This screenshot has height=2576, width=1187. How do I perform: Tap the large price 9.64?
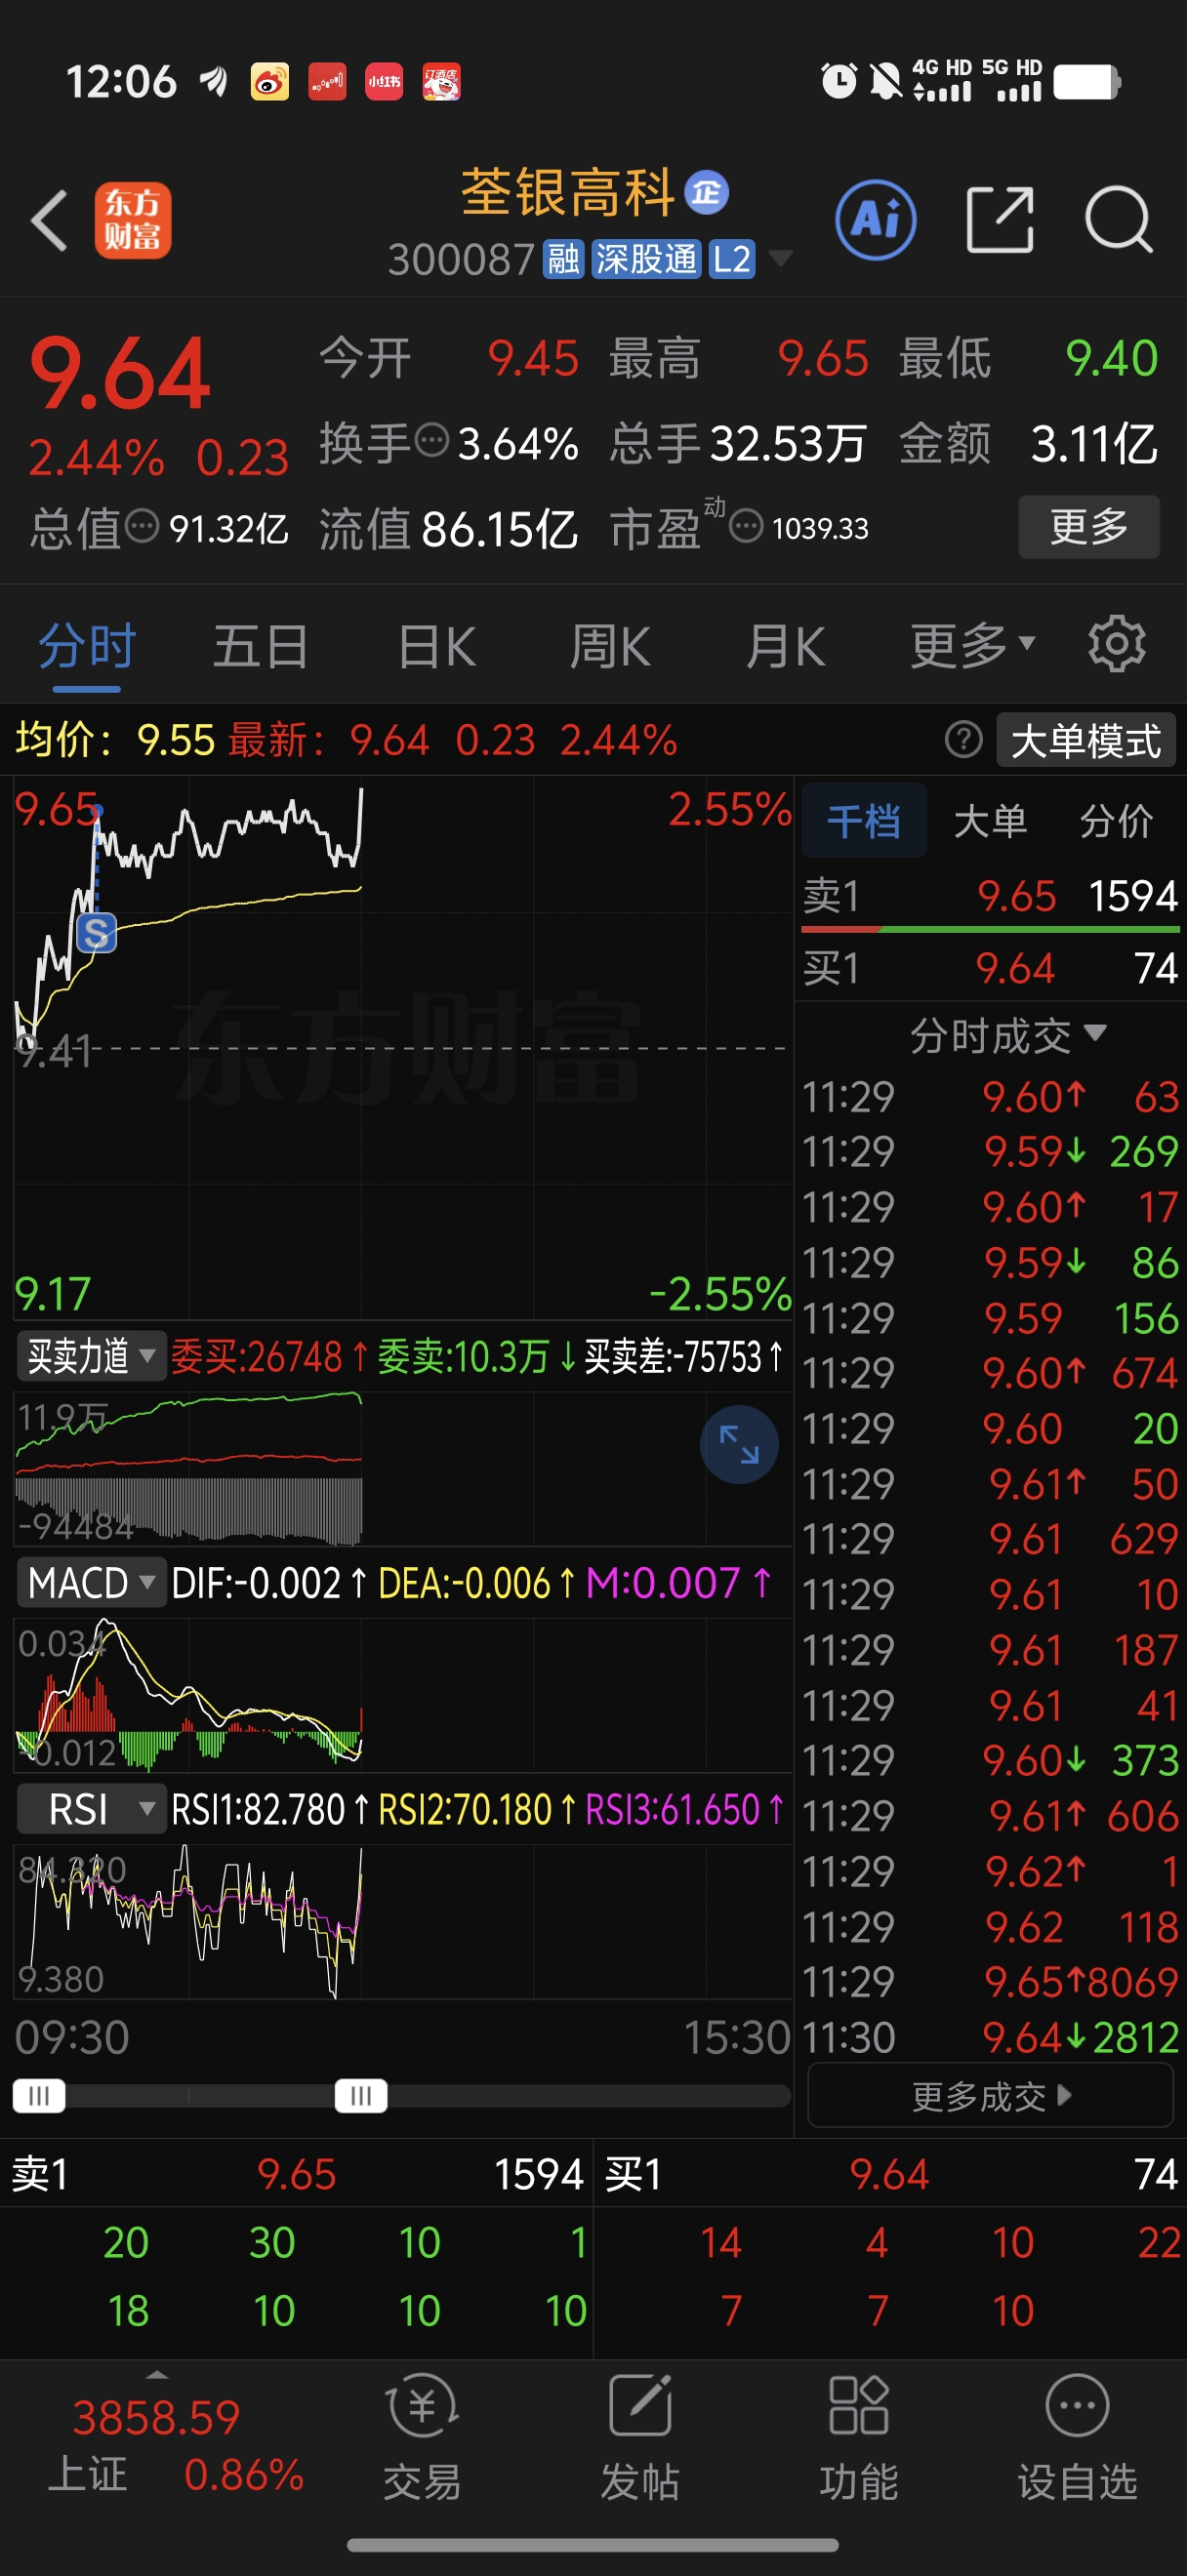[120, 375]
